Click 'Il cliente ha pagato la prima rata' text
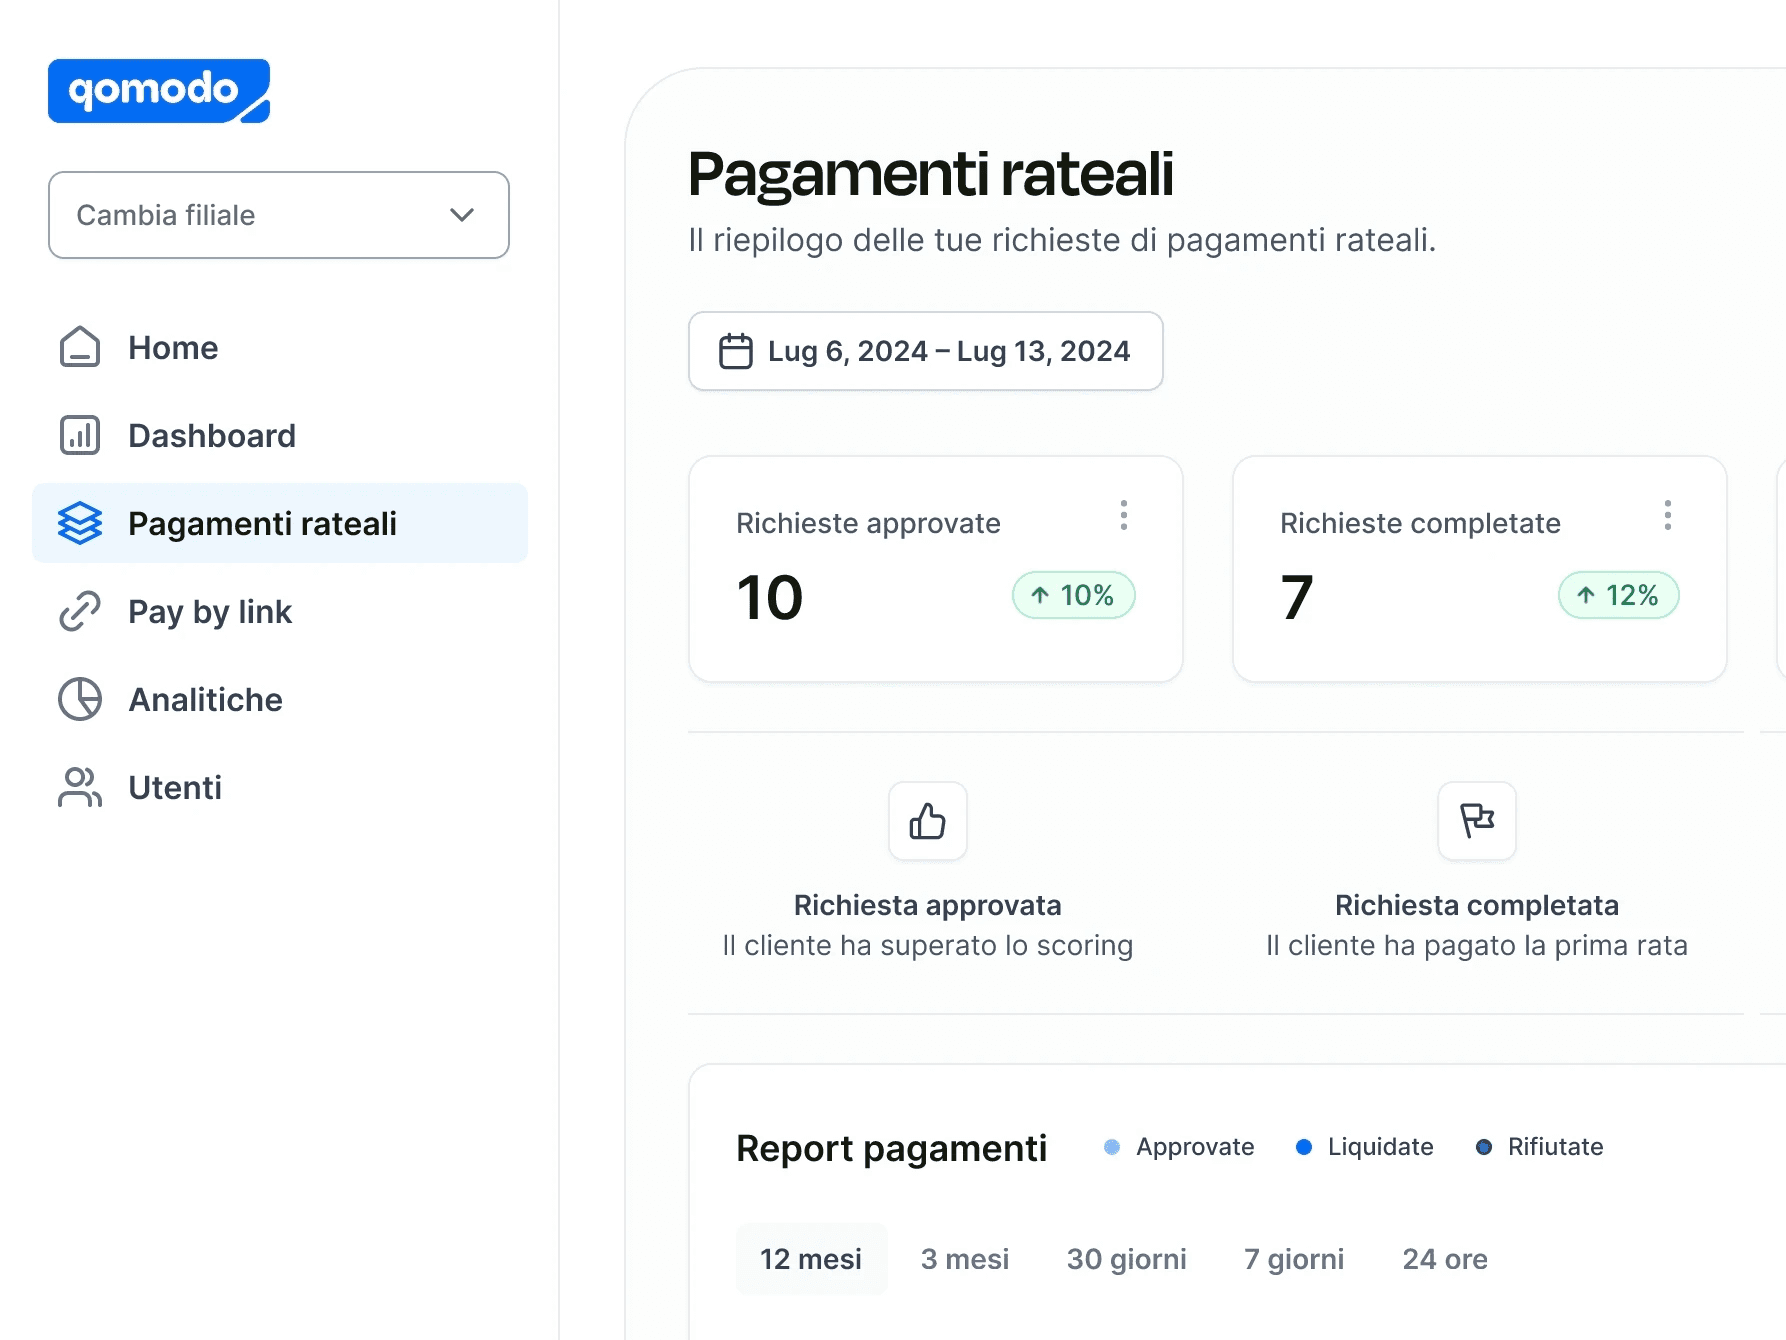The width and height of the screenshot is (1786, 1340). tap(1477, 945)
